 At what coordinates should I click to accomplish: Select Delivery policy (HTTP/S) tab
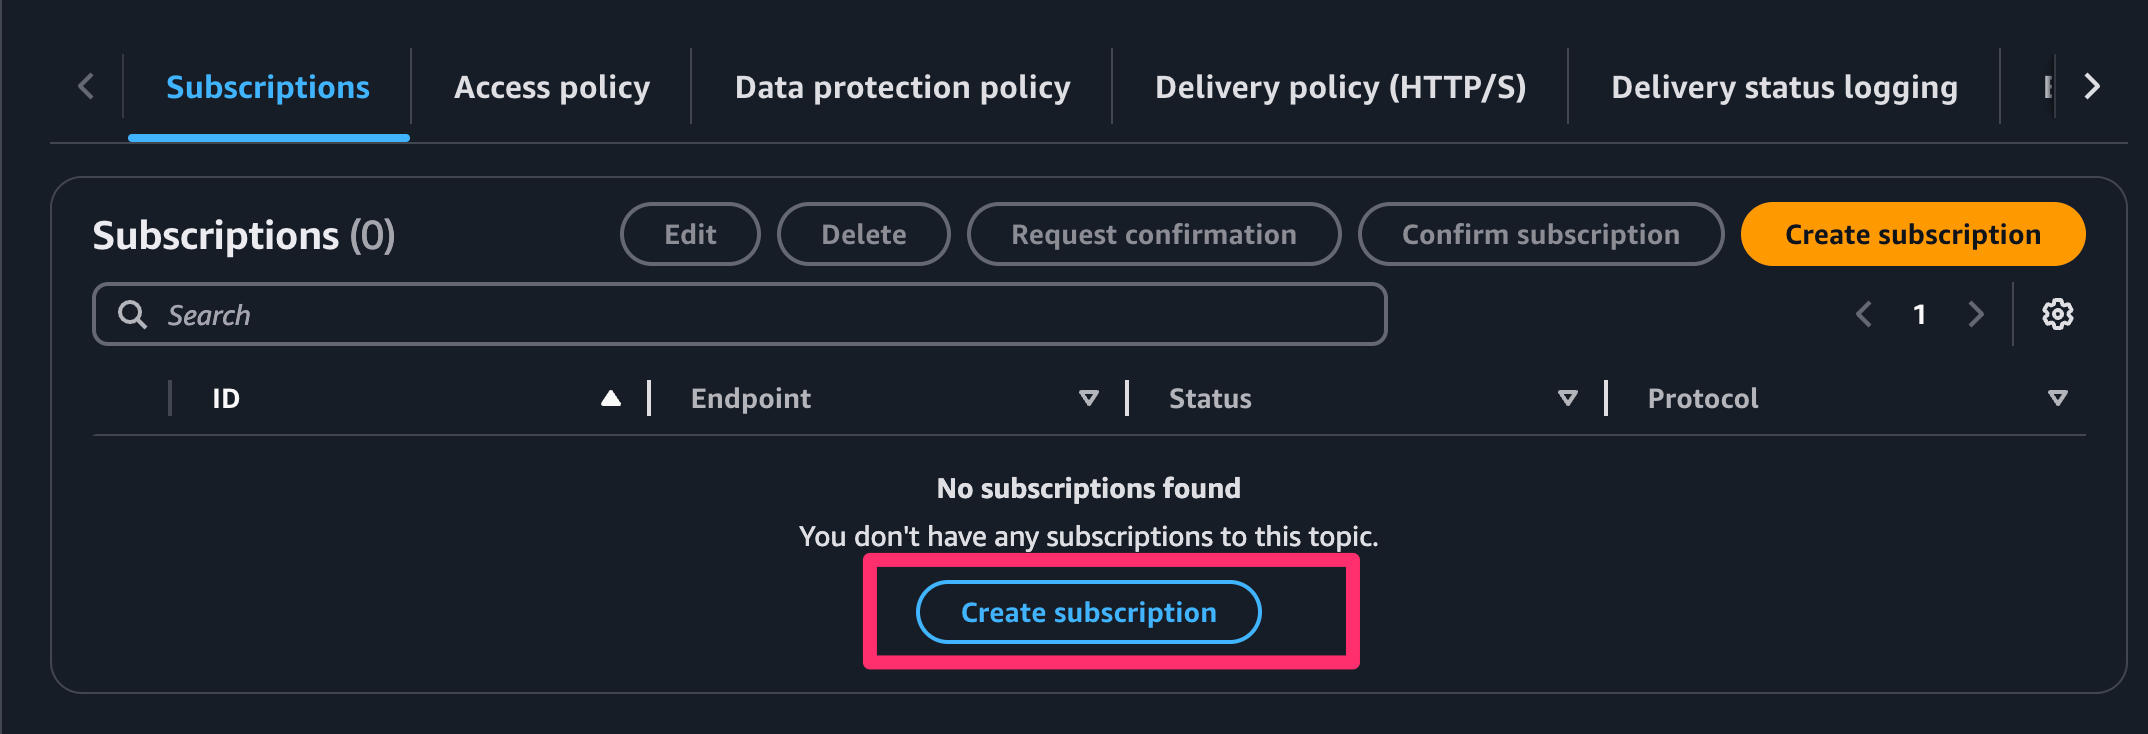(1340, 87)
